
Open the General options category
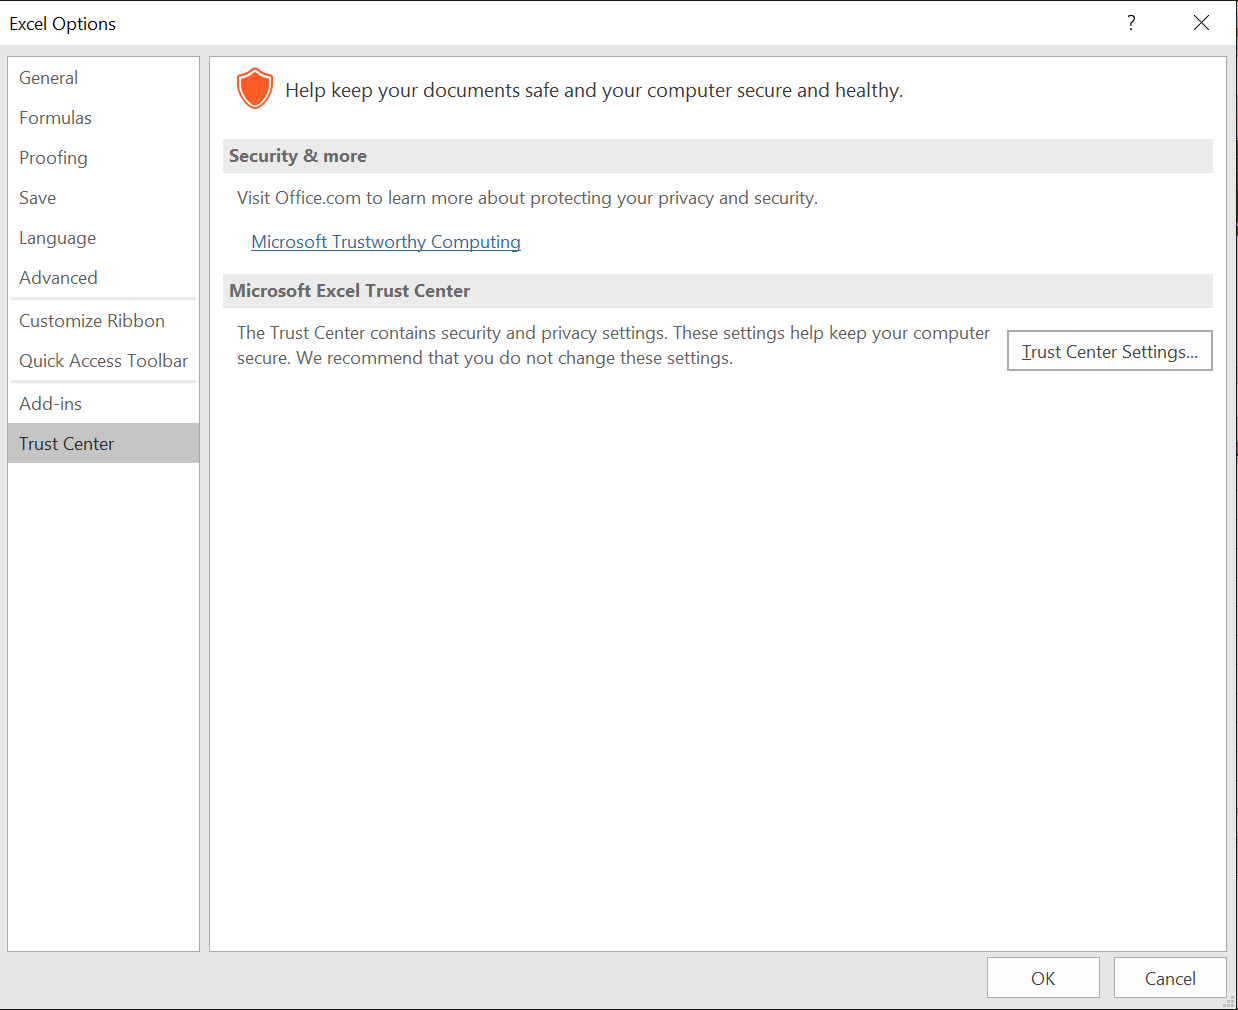pos(103,78)
